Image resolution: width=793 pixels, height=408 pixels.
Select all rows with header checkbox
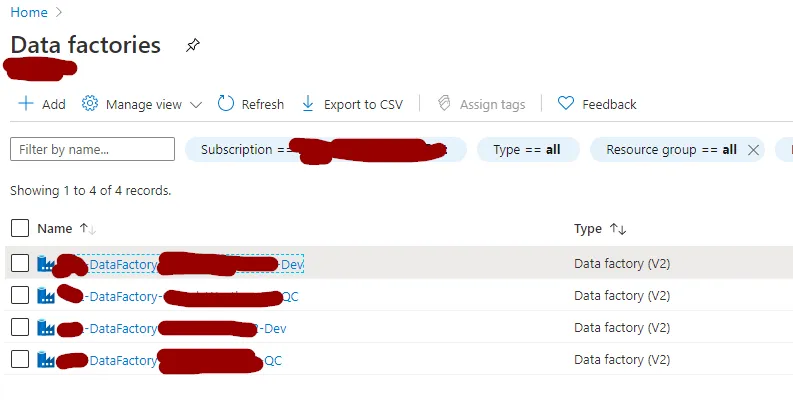click(x=20, y=229)
